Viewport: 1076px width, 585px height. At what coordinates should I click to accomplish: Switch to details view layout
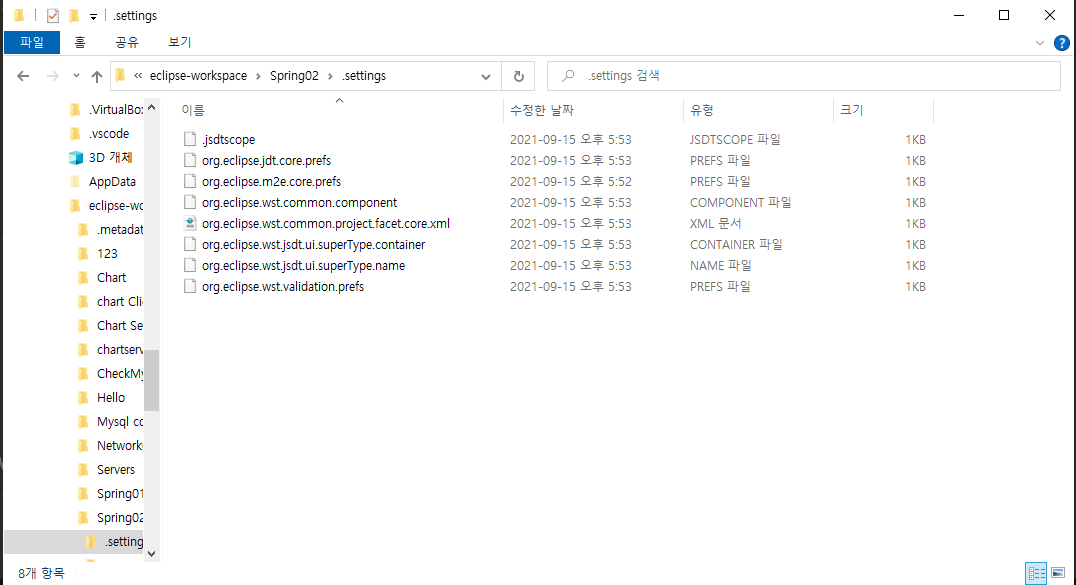(x=1036, y=573)
